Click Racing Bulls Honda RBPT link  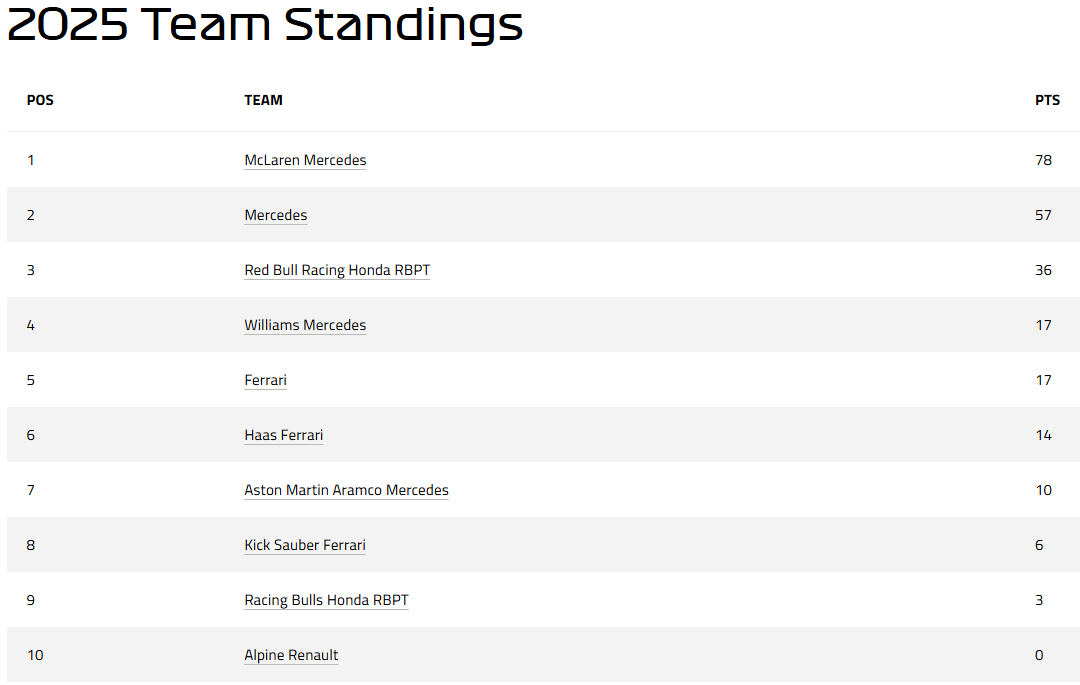[x=326, y=600]
